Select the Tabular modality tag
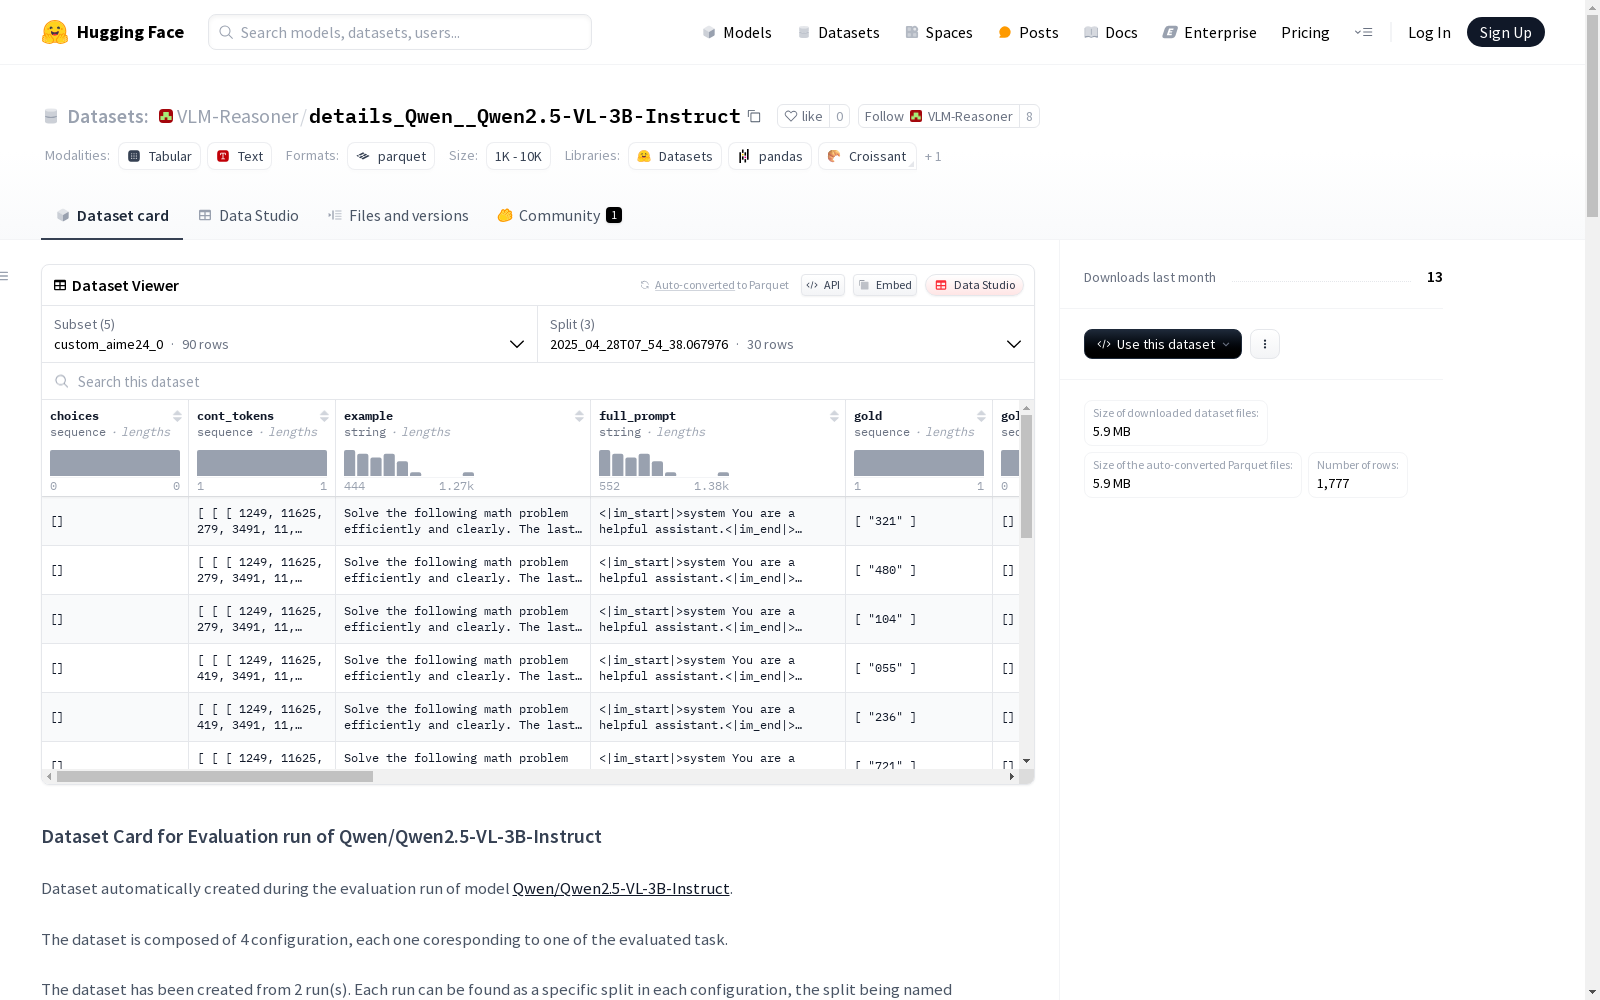This screenshot has height=1000, width=1600. (160, 156)
